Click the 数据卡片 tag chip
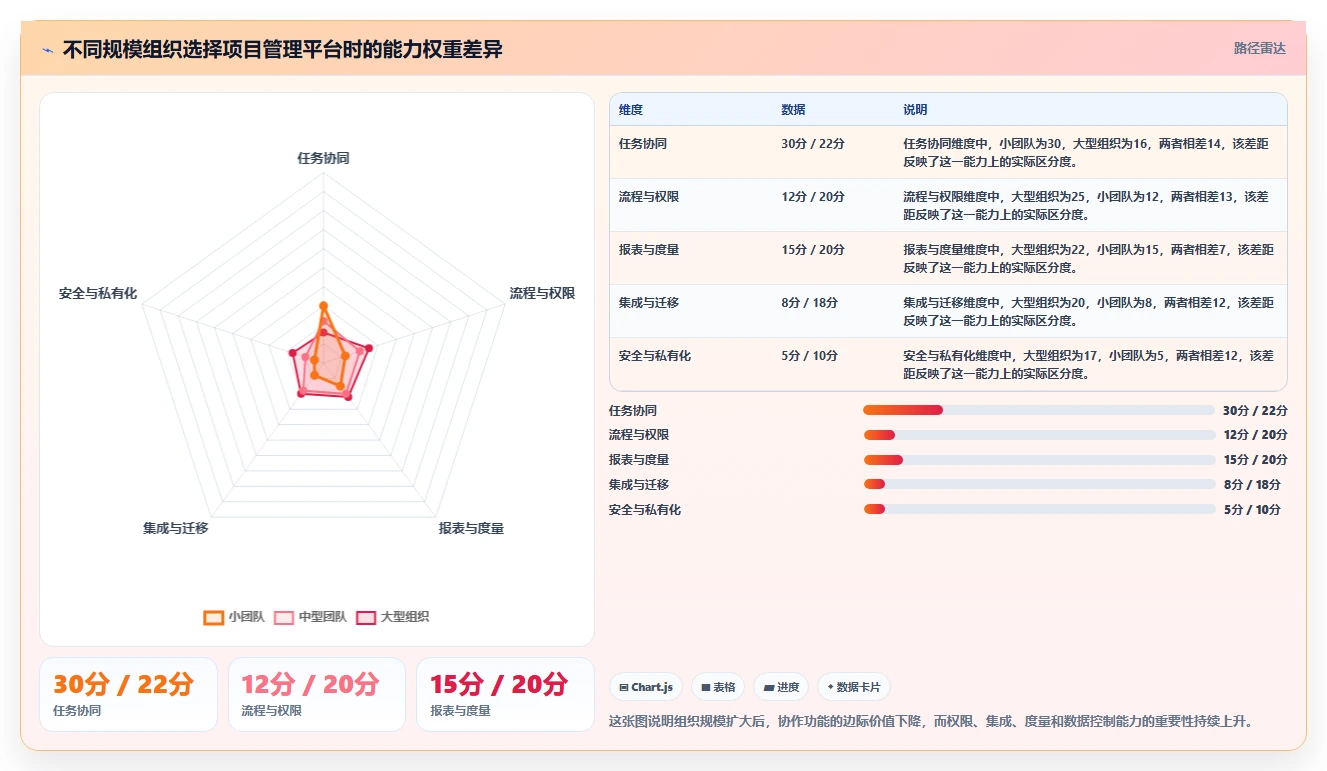This screenshot has width=1327, height=771. pos(854,687)
